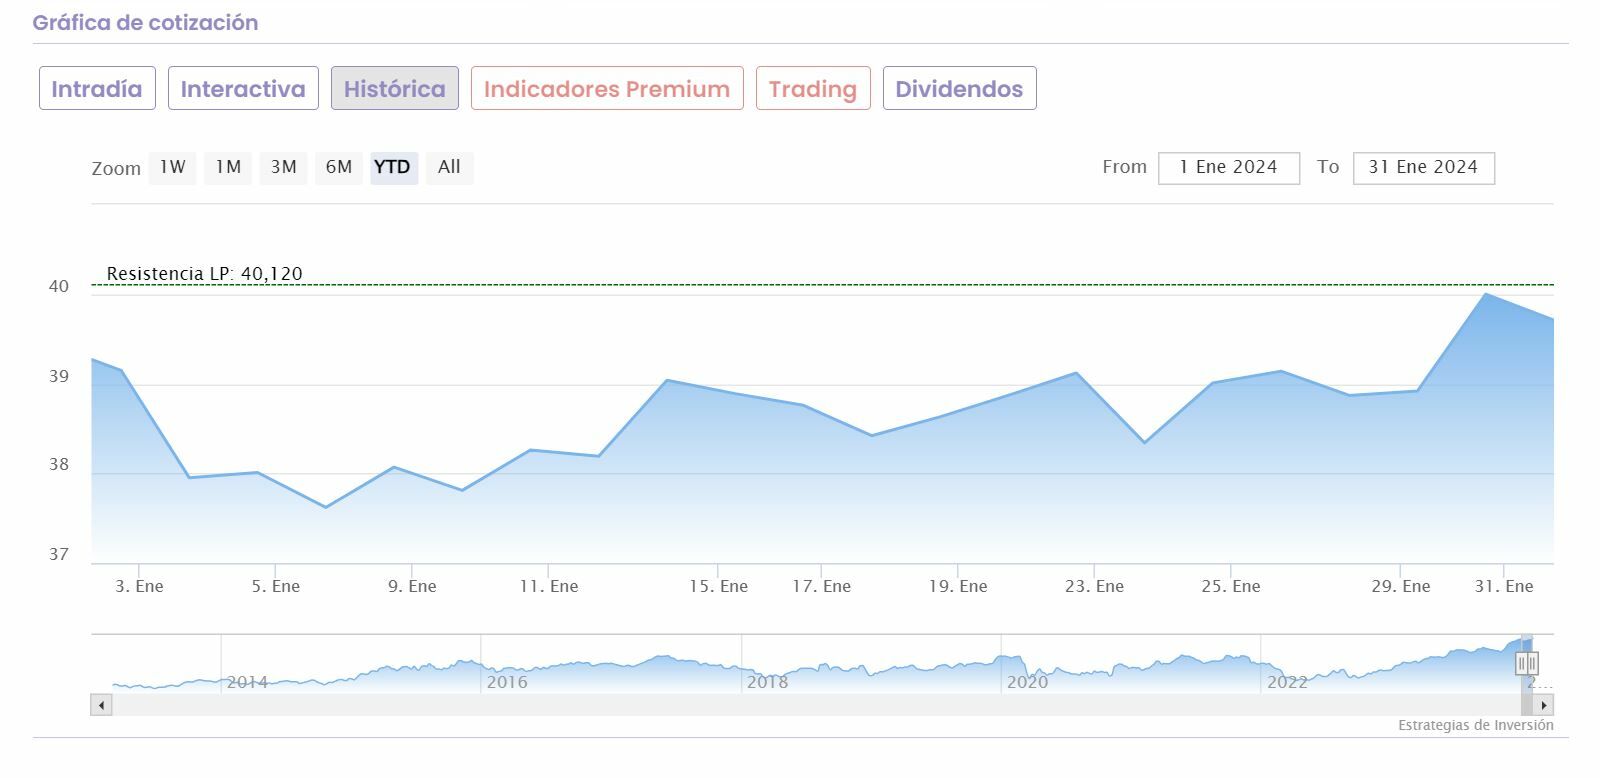Click the navigator horizontal scrollbar track
1600x778 pixels.
pyautogui.click(x=800, y=705)
